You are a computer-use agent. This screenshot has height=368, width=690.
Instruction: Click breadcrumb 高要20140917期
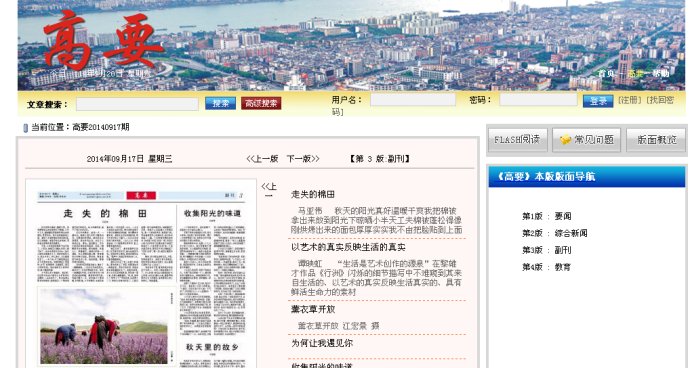coord(101,127)
